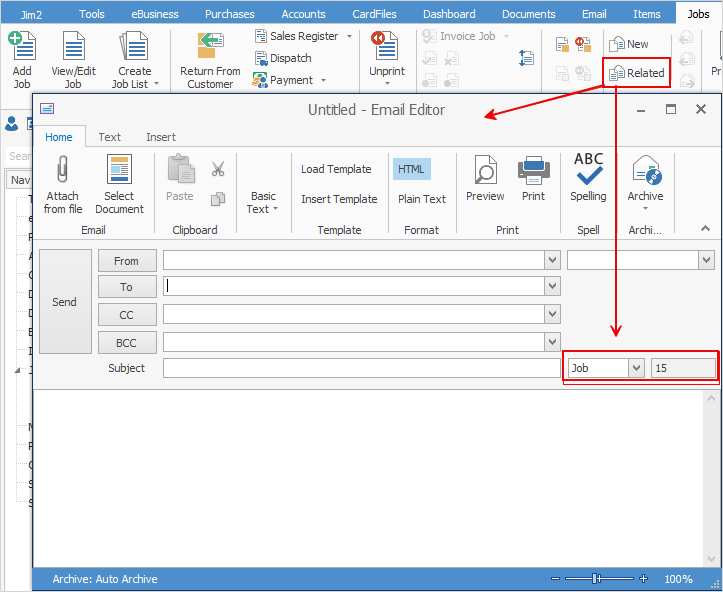The image size is (723, 592).
Task: Click Archive: Auto Archive status text
Action: 105,579
